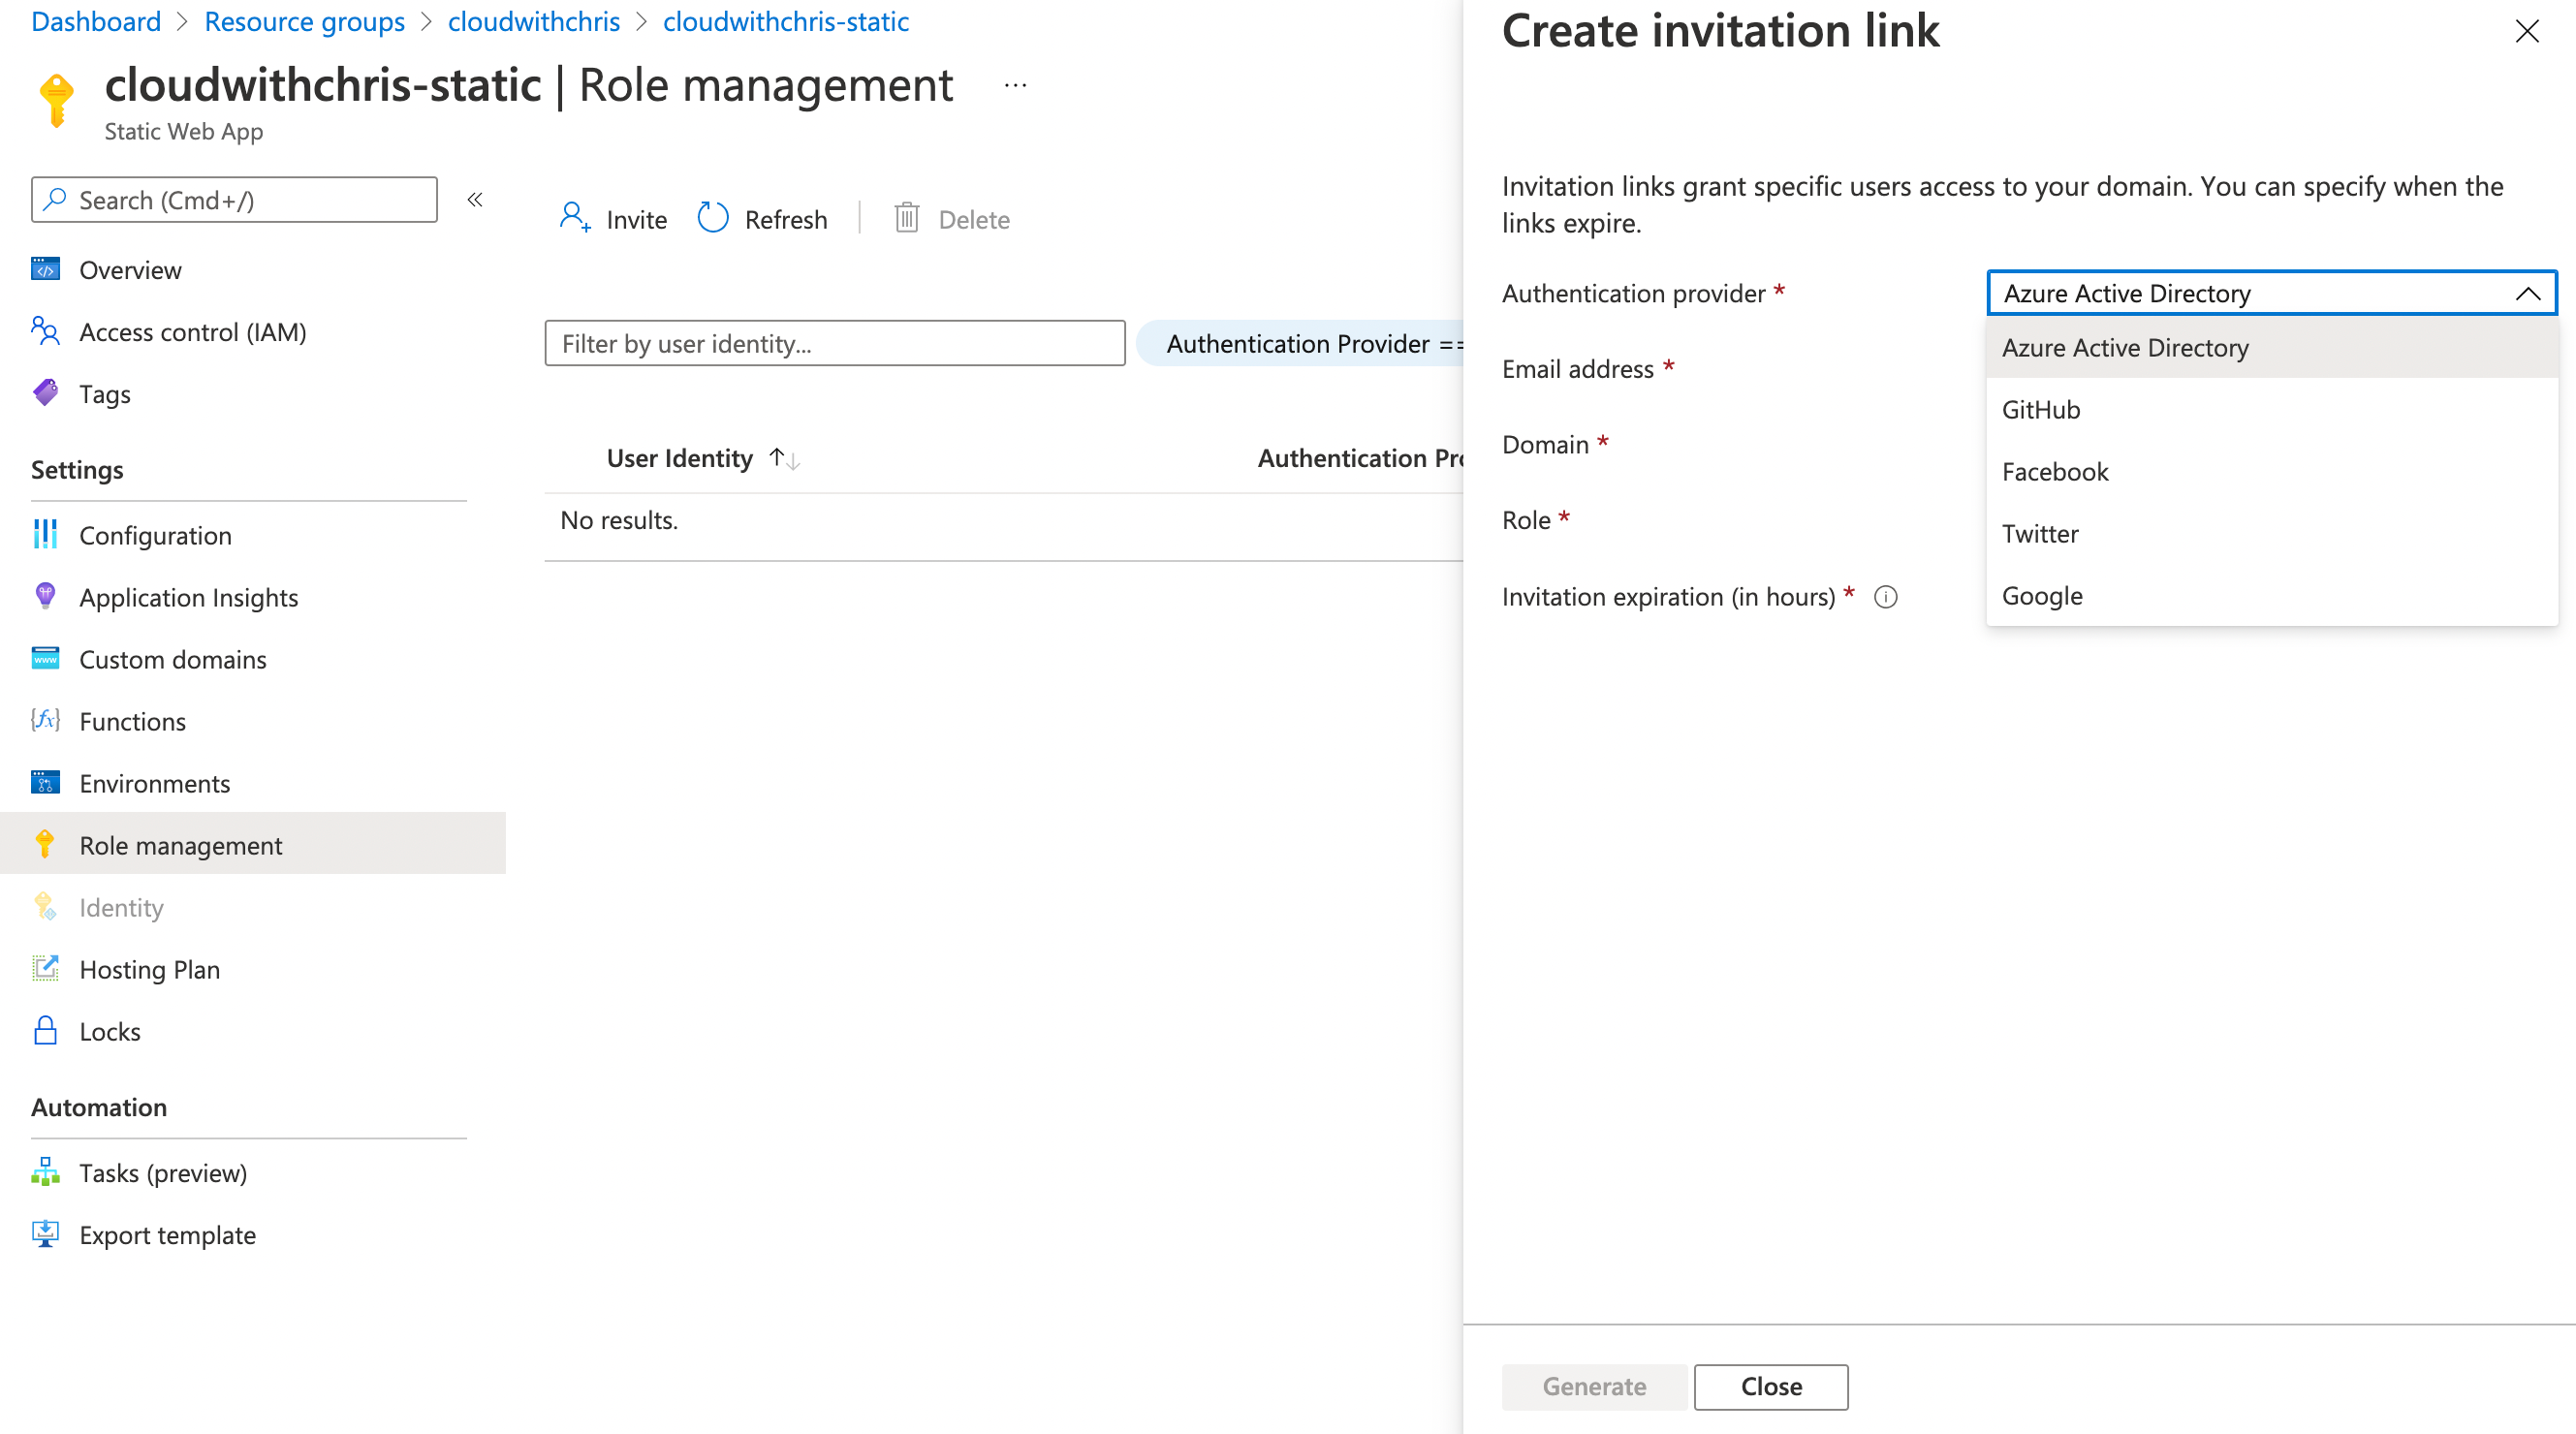The width and height of the screenshot is (2576, 1434).
Task: Open Access control (IAM) settings
Action: tap(192, 331)
